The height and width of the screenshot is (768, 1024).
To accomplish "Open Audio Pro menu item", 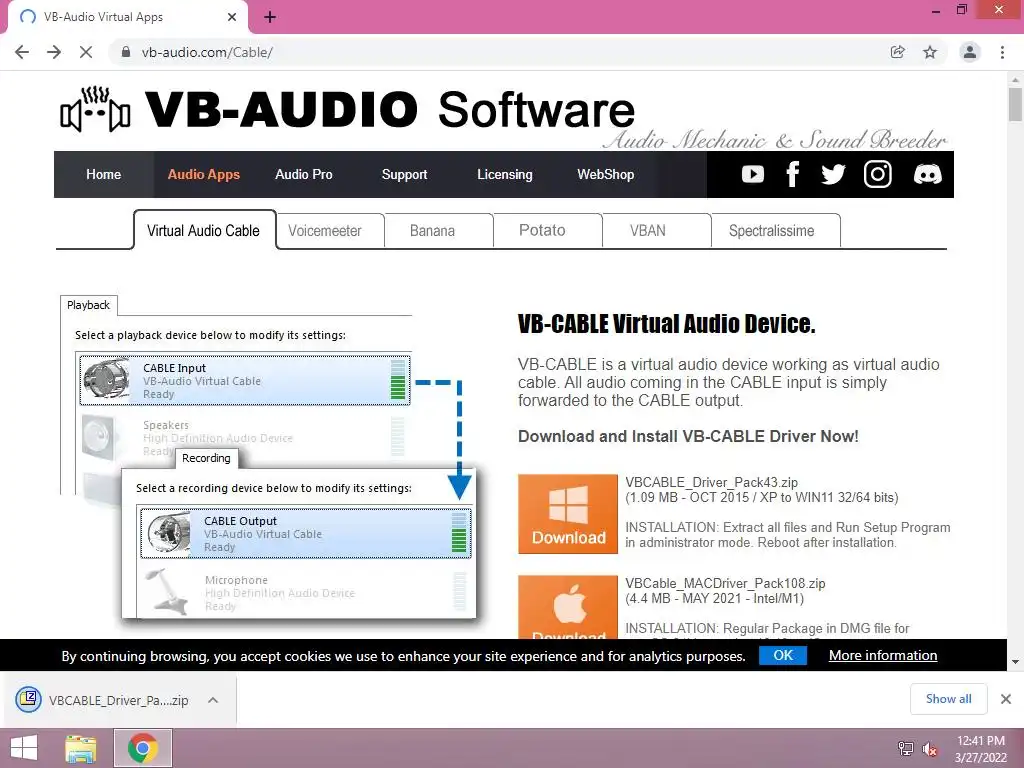I will [304, 174].
